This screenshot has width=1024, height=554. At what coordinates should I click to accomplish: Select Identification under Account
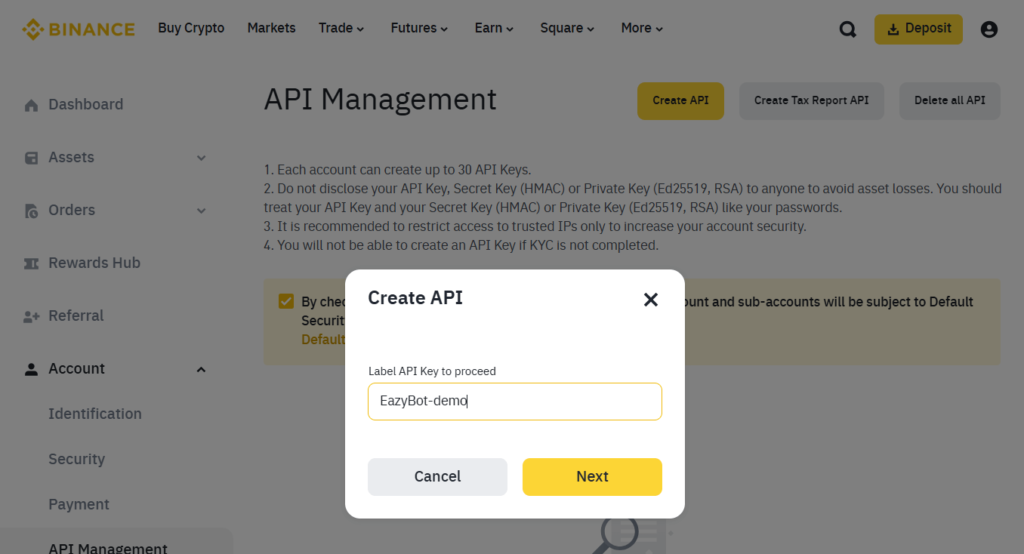click(x=95, y=414)
